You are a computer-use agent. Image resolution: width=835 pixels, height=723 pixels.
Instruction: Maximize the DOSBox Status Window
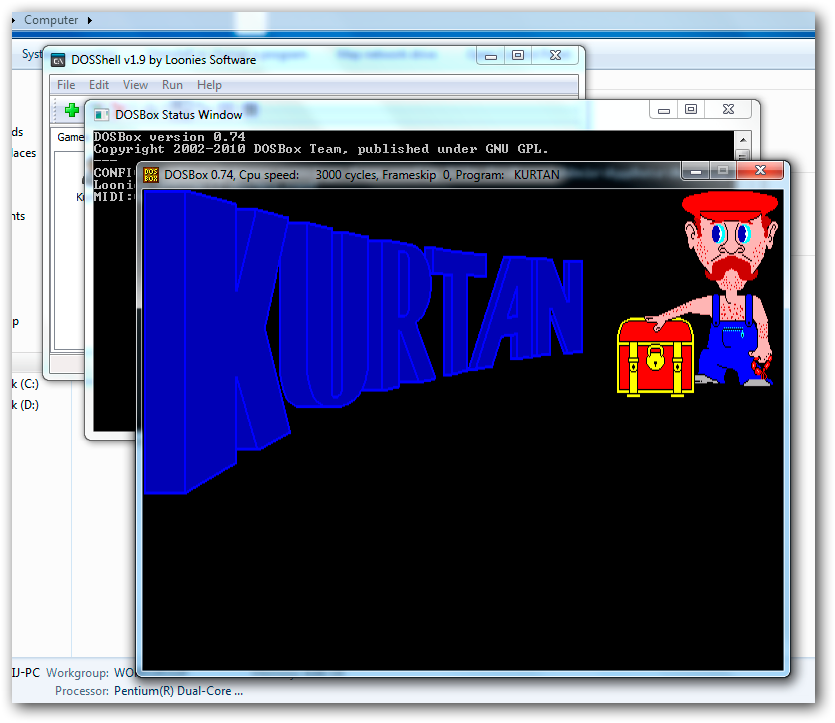tap(691, 110)
